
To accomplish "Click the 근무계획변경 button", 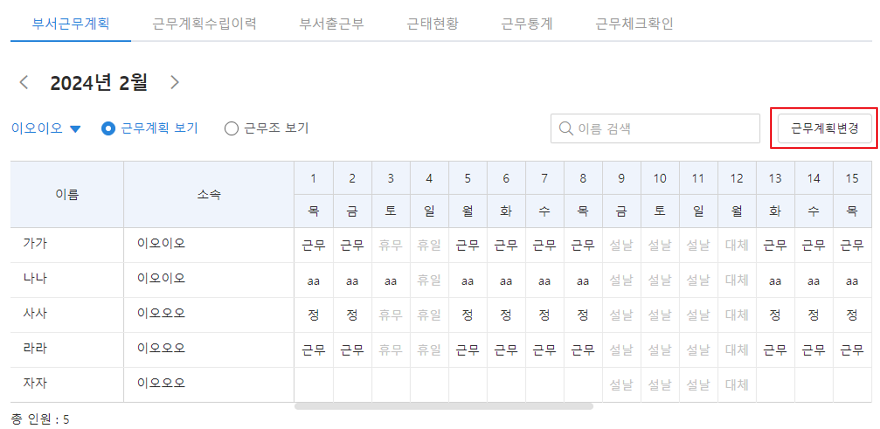I will pyautogui.click(x=824, y=129).
